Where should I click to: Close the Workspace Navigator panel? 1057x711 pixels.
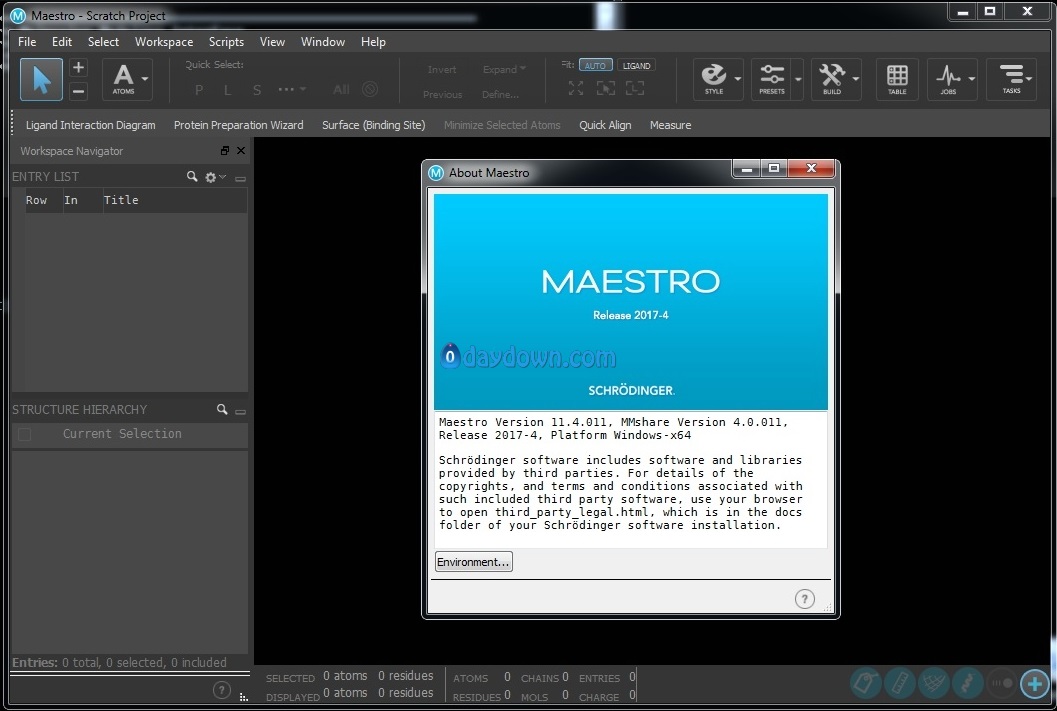[241, 150]
